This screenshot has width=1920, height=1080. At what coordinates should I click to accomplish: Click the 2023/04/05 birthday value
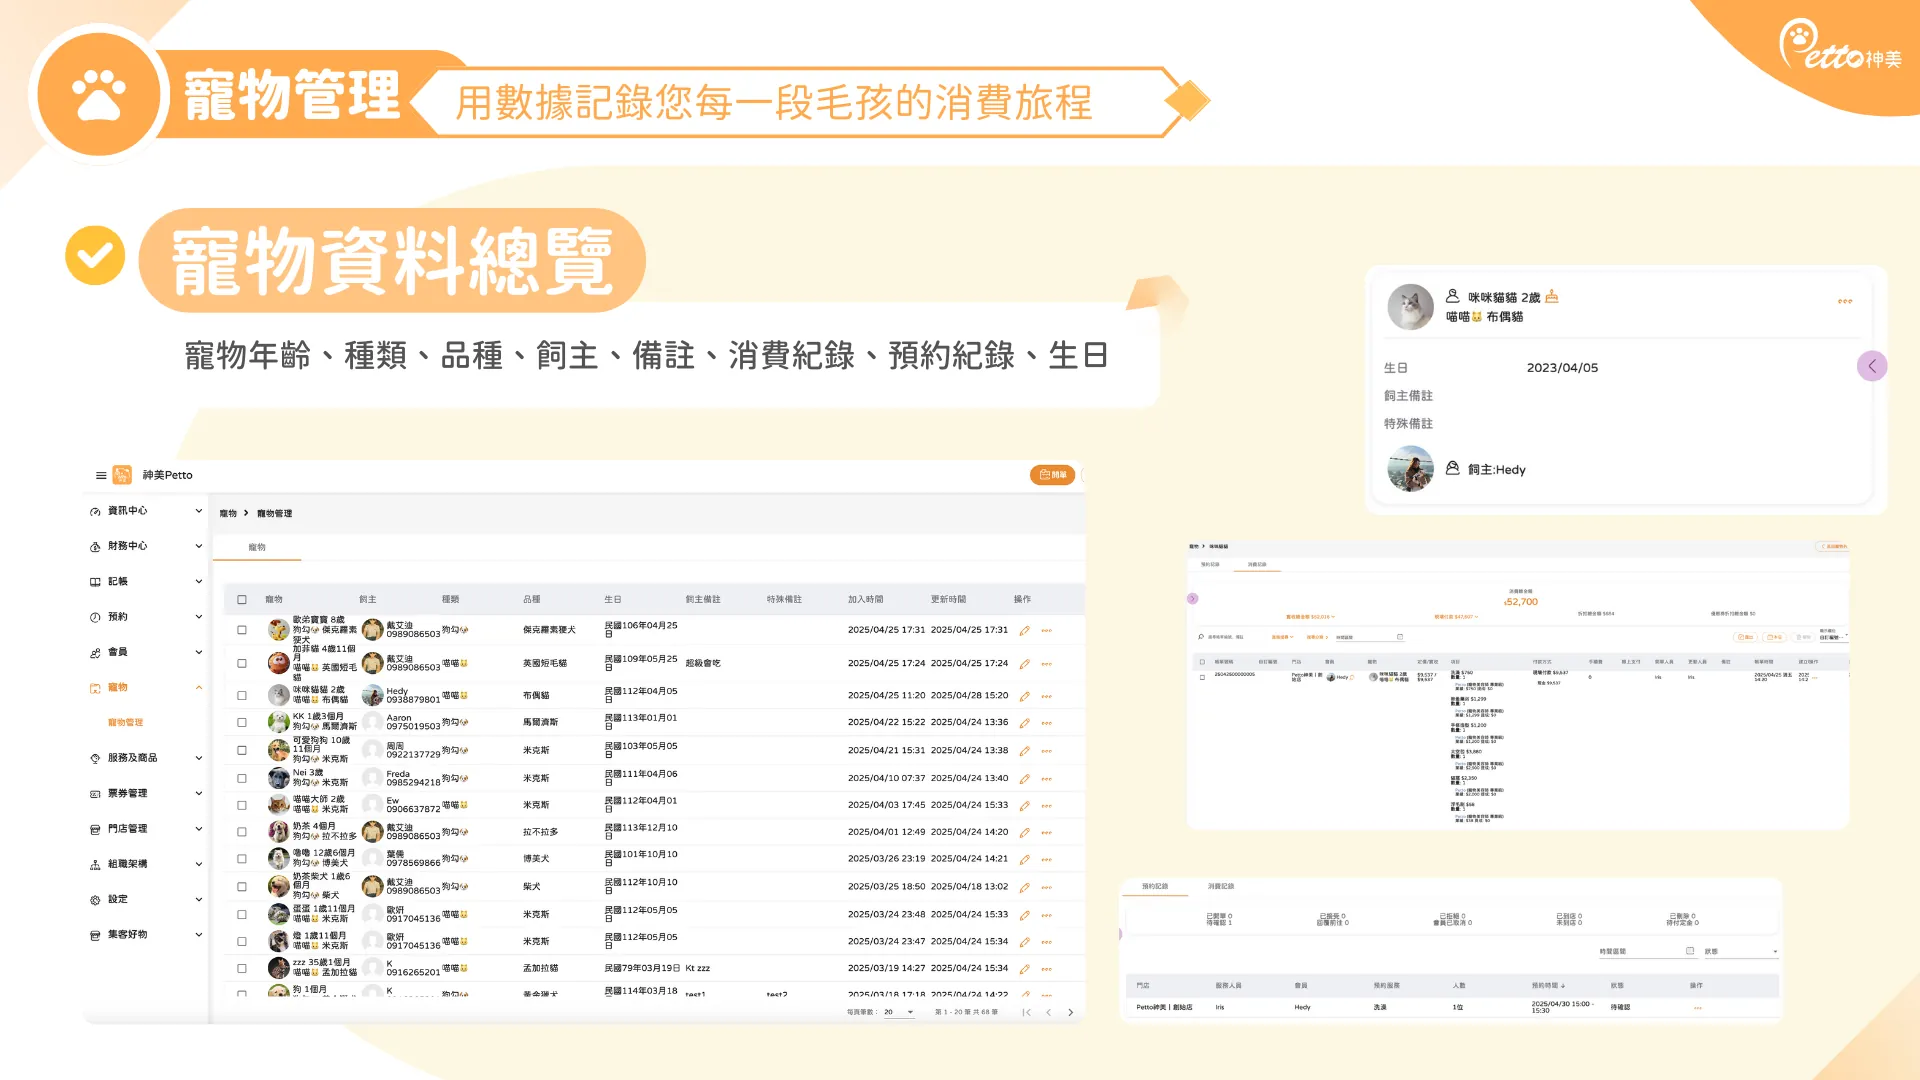[x=1562, y=368]
